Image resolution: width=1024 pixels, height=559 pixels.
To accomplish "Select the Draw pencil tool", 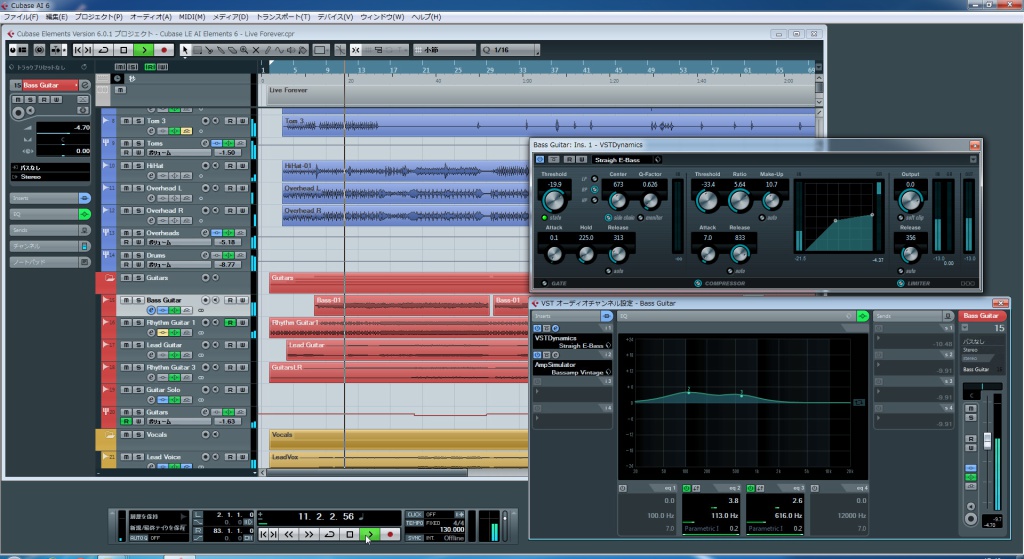I will (x=267, y=50).
